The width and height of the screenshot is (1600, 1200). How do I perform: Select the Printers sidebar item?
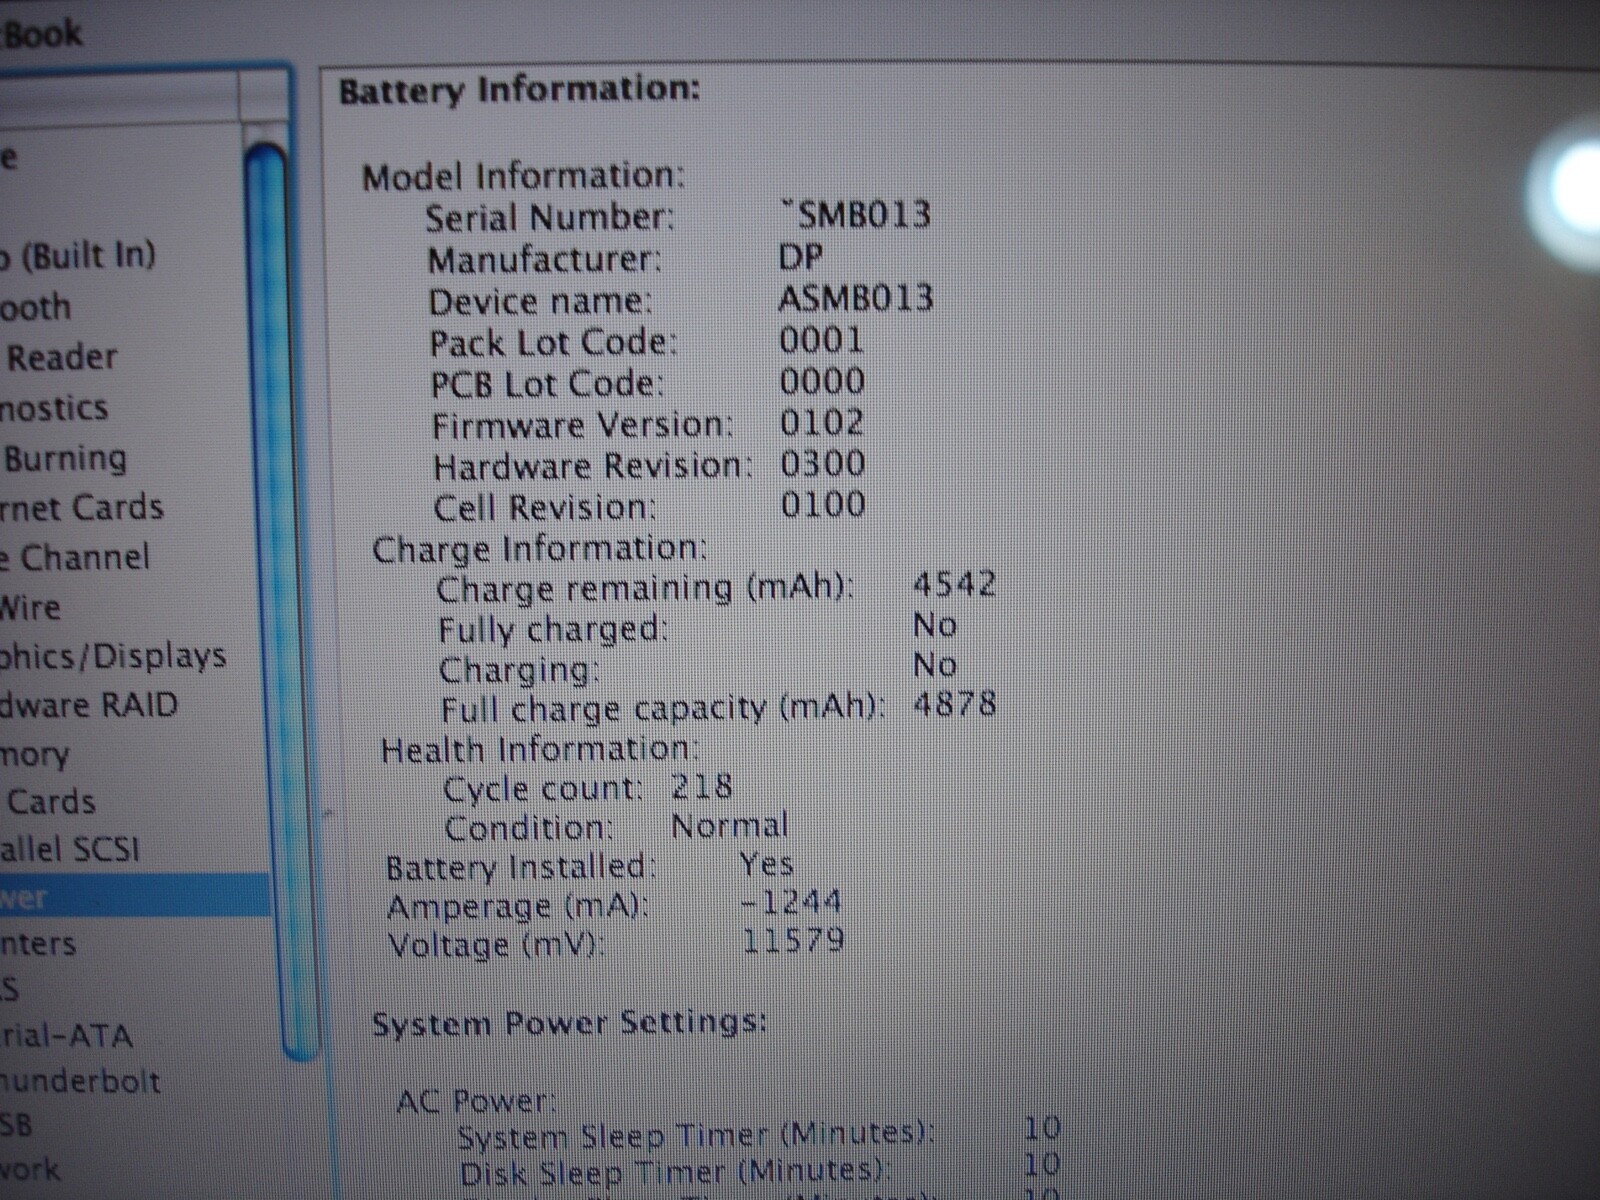pyautogui.click(x=38, y=943)
